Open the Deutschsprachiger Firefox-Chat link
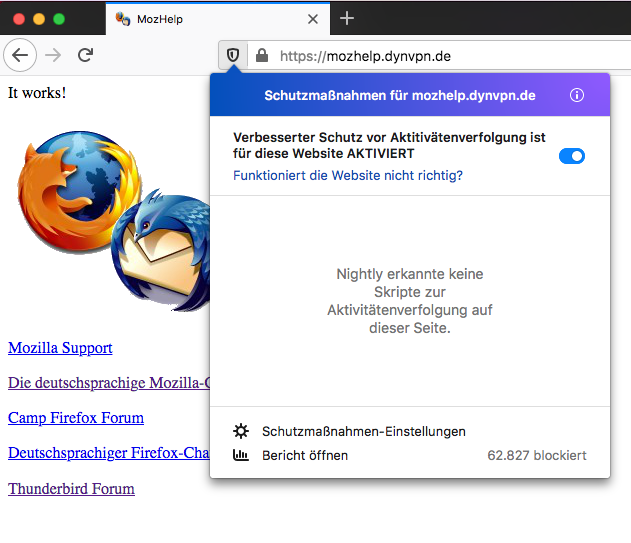The image size is (631, 543). pos(109,453)
